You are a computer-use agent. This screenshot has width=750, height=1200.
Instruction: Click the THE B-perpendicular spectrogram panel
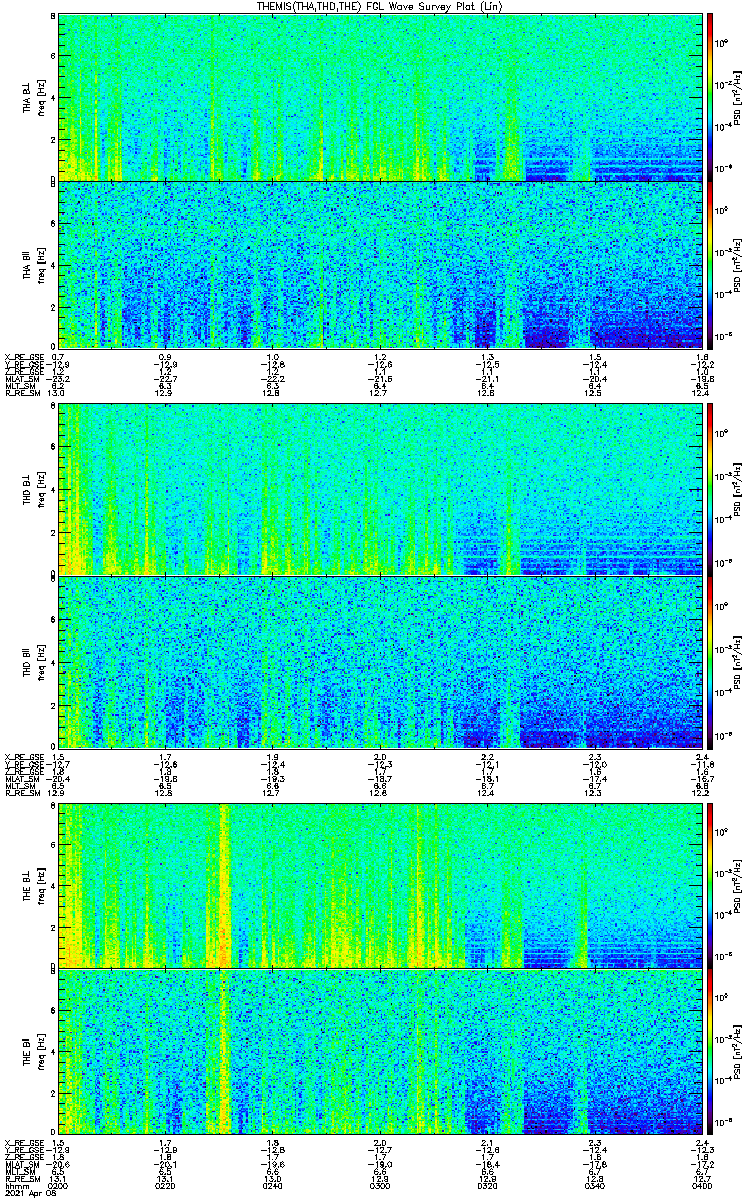(x=379, y=885)
